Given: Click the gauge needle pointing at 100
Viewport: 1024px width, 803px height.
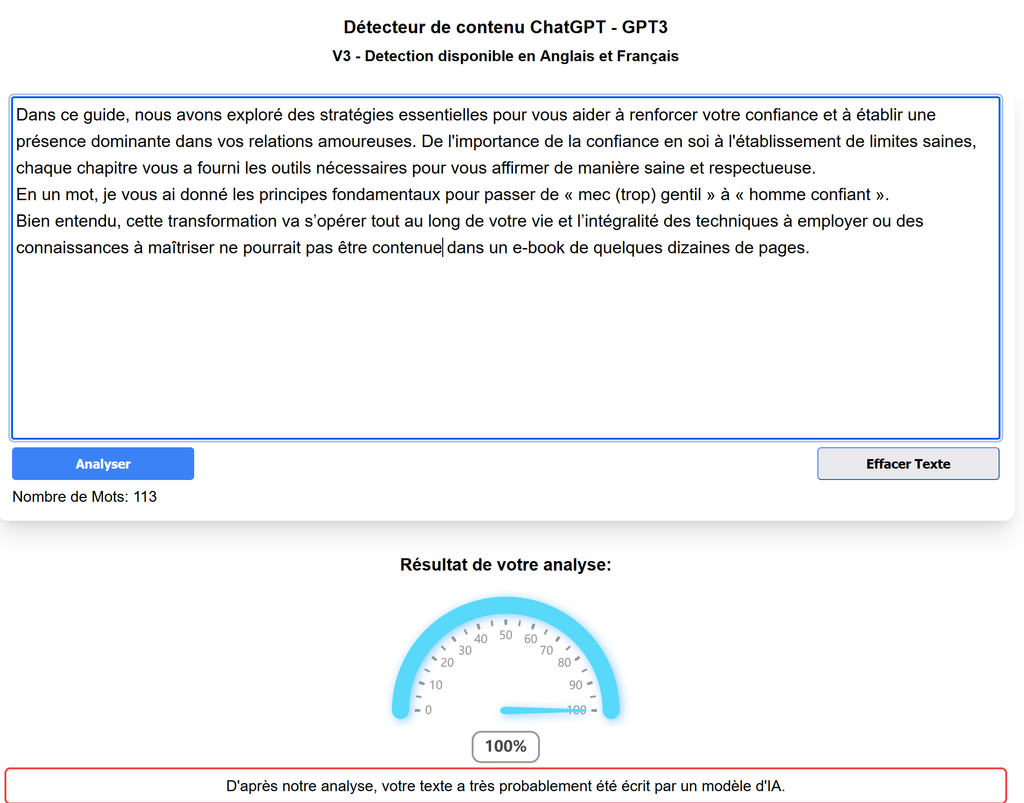Looking at the screenshot, I should tap(543, 710).
